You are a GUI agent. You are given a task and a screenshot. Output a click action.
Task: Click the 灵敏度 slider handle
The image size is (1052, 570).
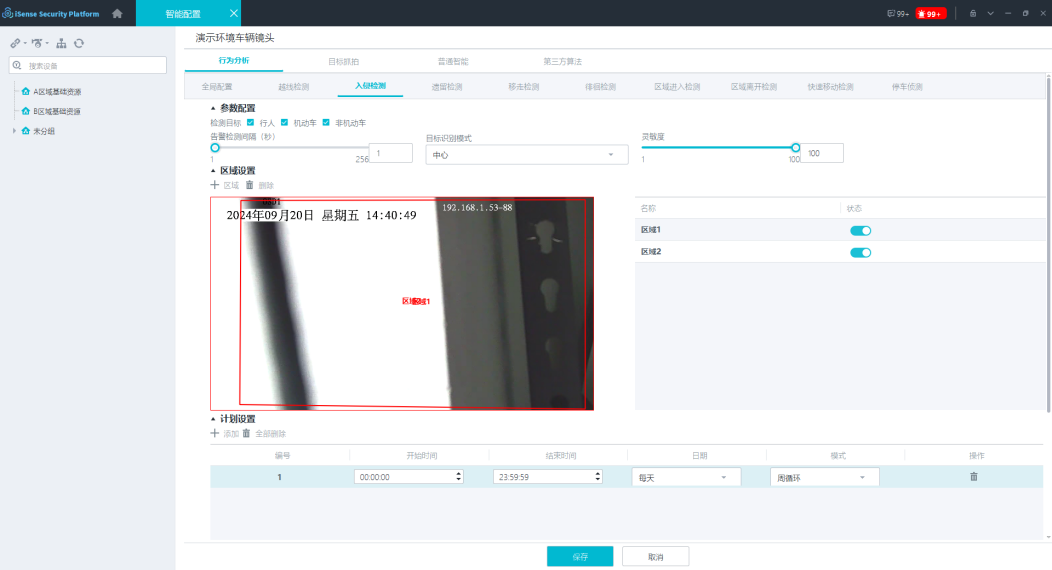click(796, 147)
